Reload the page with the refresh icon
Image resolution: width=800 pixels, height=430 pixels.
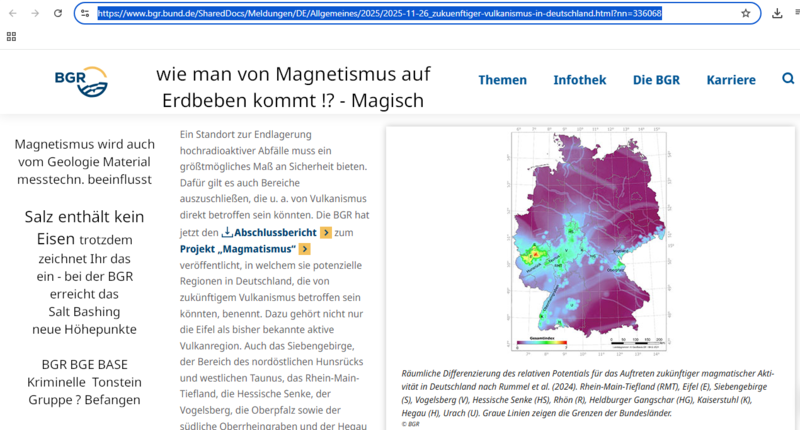click(58, 14)
